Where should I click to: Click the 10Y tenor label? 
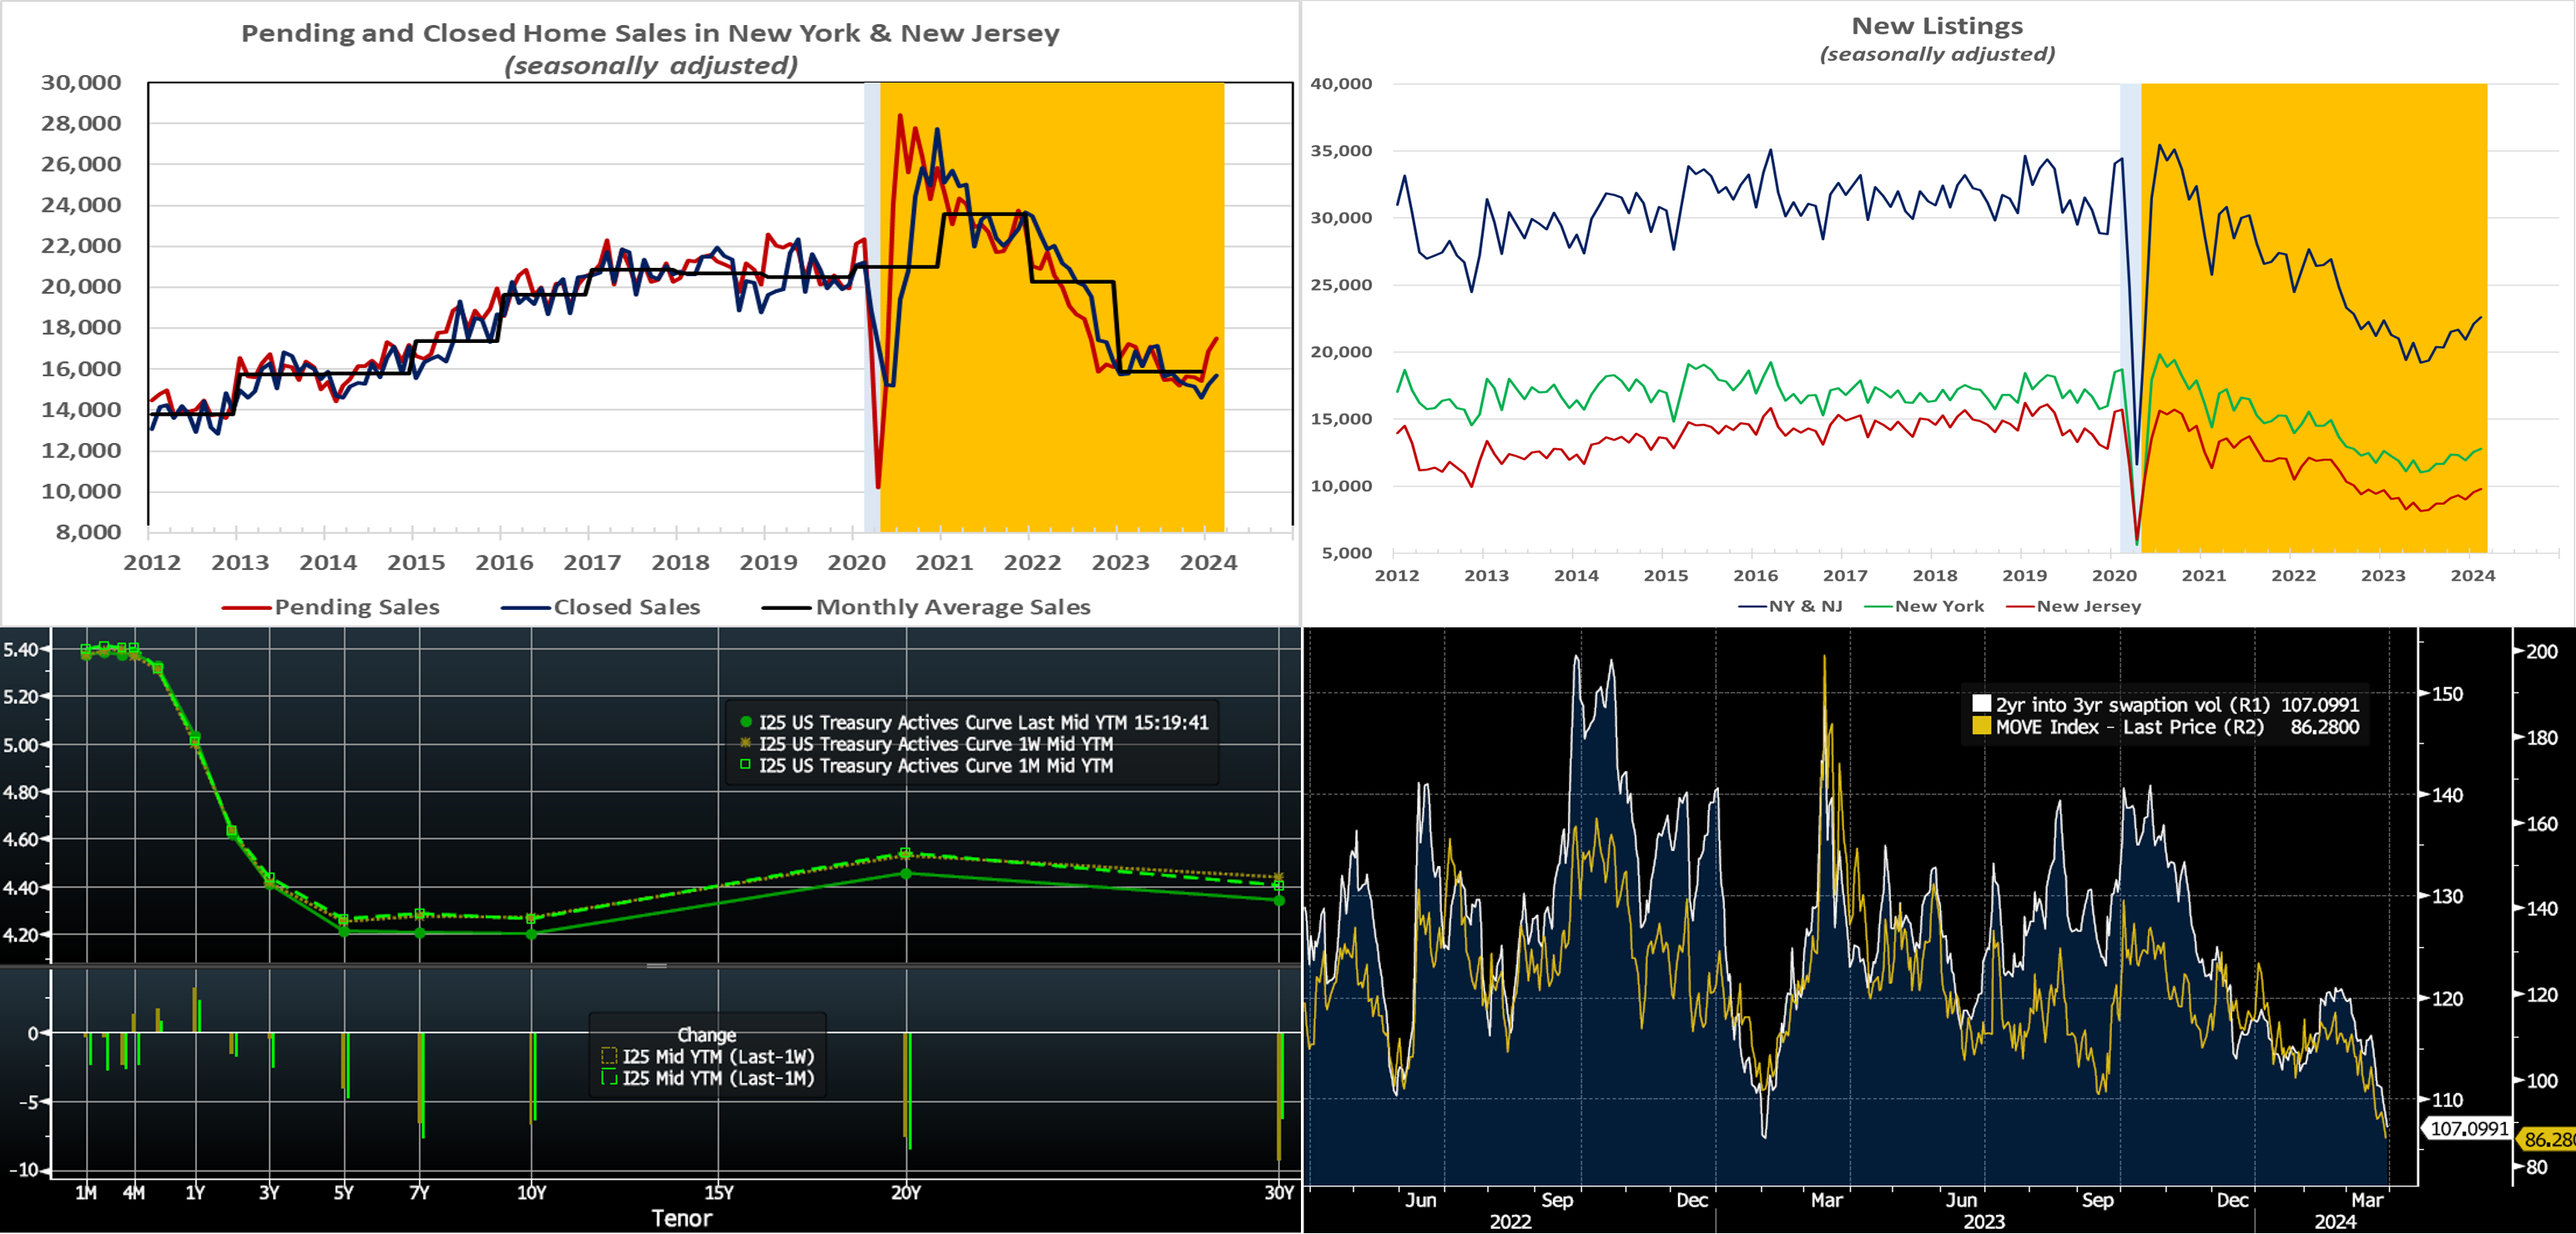531,1192
